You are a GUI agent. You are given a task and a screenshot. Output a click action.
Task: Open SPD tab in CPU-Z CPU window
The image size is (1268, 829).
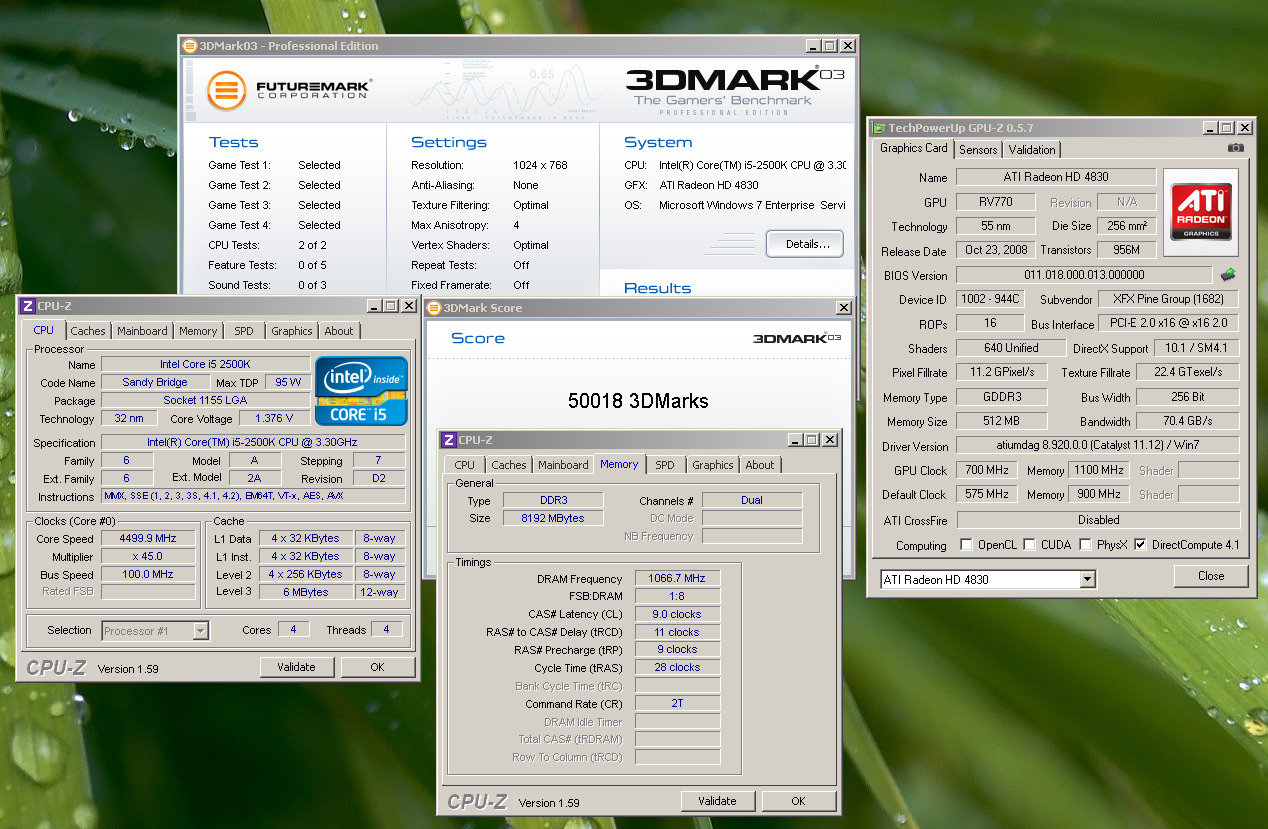[244, 331]
